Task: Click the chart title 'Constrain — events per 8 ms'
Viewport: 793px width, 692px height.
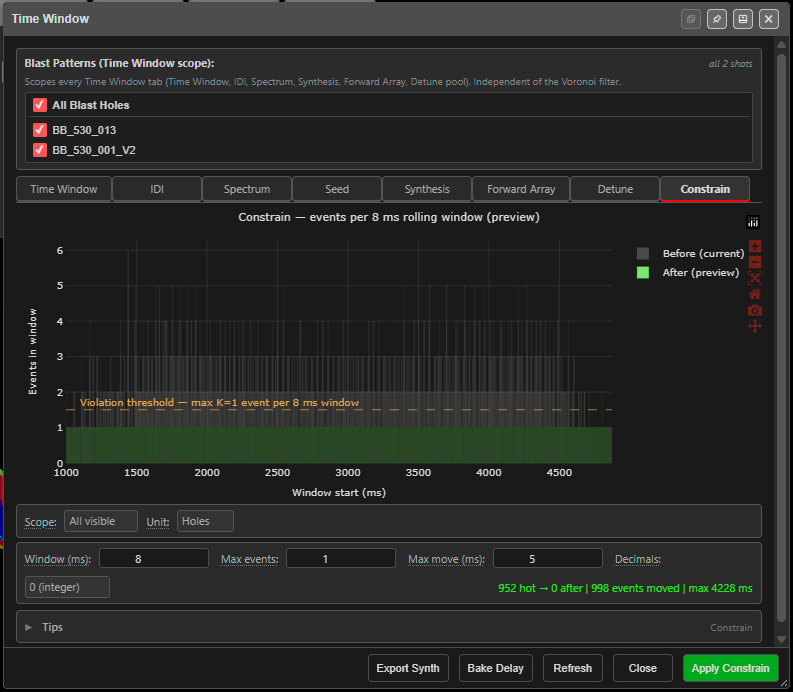Action: 389,217
